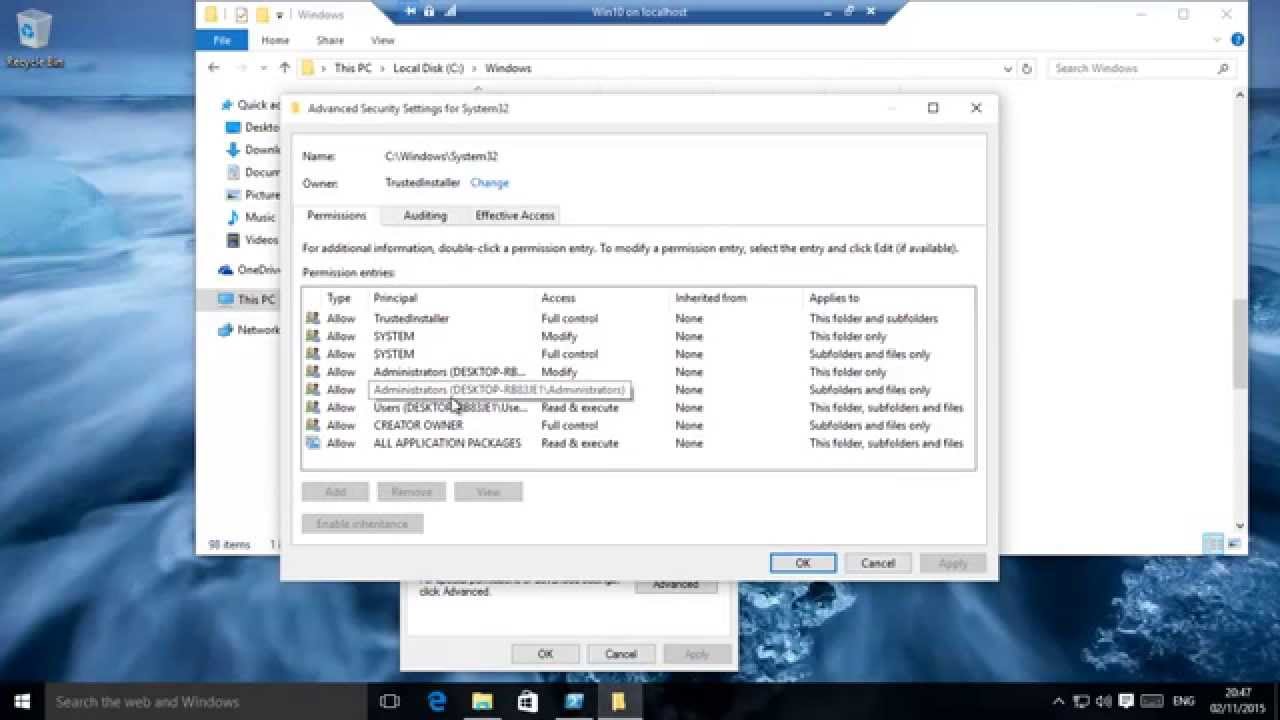Image resolution: width=1280 pixels, height=720 pixels.
Task: Click OK in the Properties dialog behind
Action: click(x=545, y=654)
